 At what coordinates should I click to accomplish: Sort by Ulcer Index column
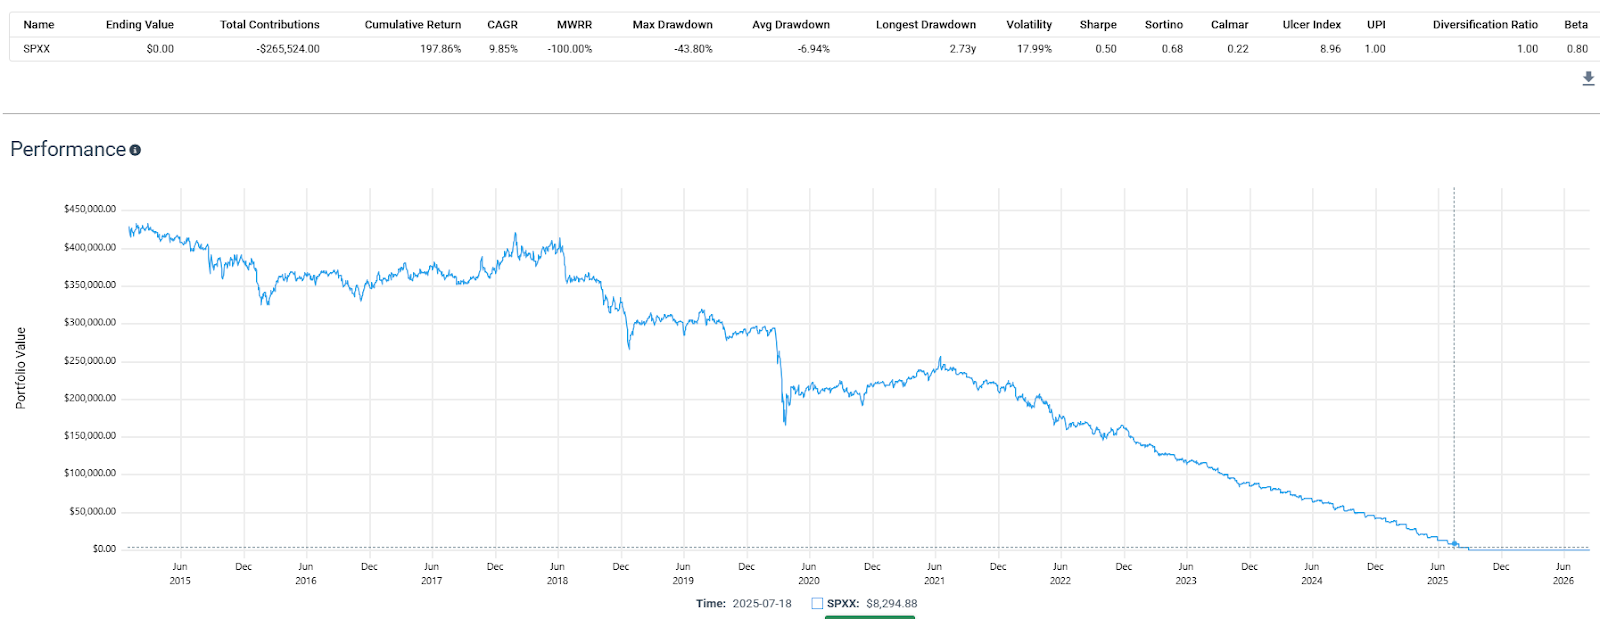pyautogui.click(x=1312, y=25)
